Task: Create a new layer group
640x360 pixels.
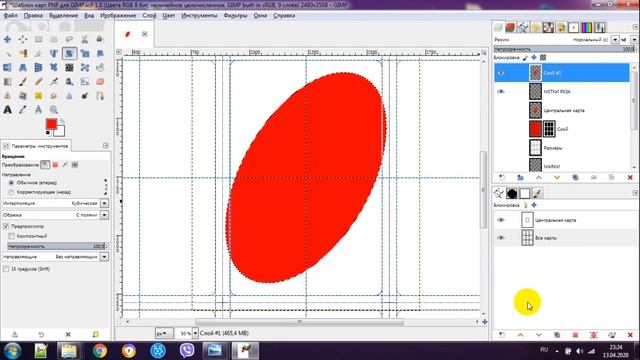Action: tap(520, 178)
